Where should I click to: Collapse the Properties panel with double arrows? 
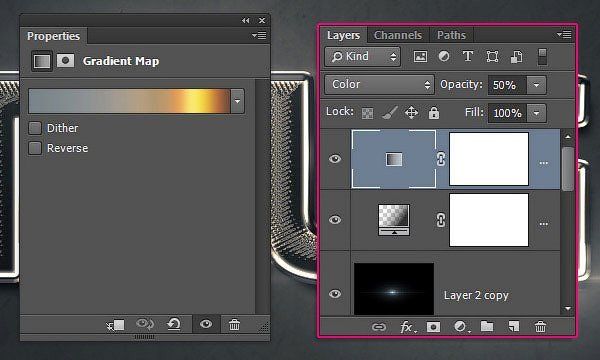click(246, 21)
